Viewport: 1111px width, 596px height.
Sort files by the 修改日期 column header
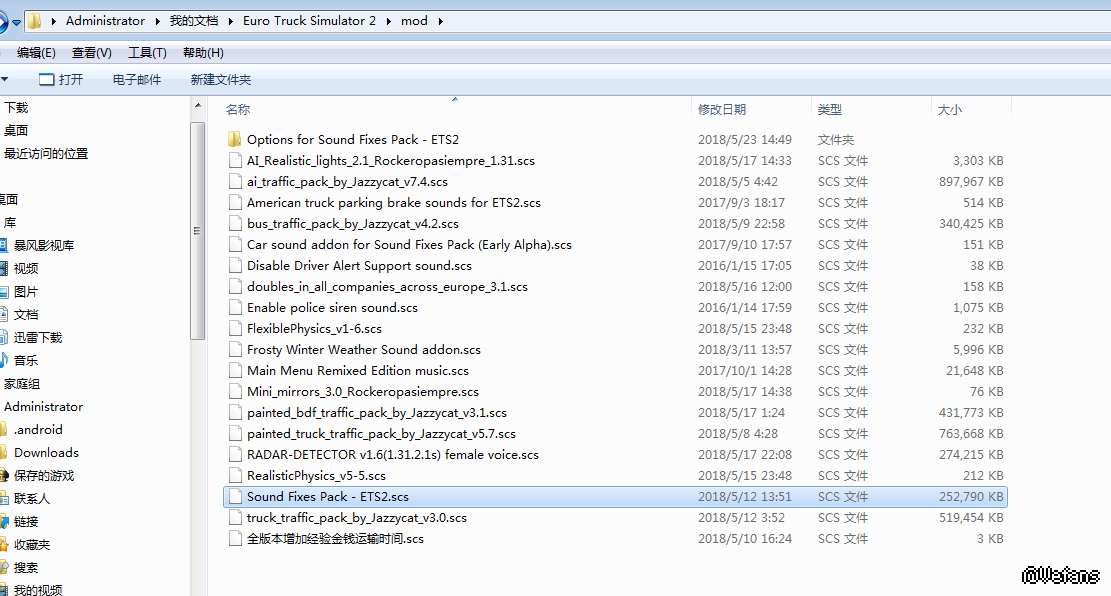click(x=722, y=110)
